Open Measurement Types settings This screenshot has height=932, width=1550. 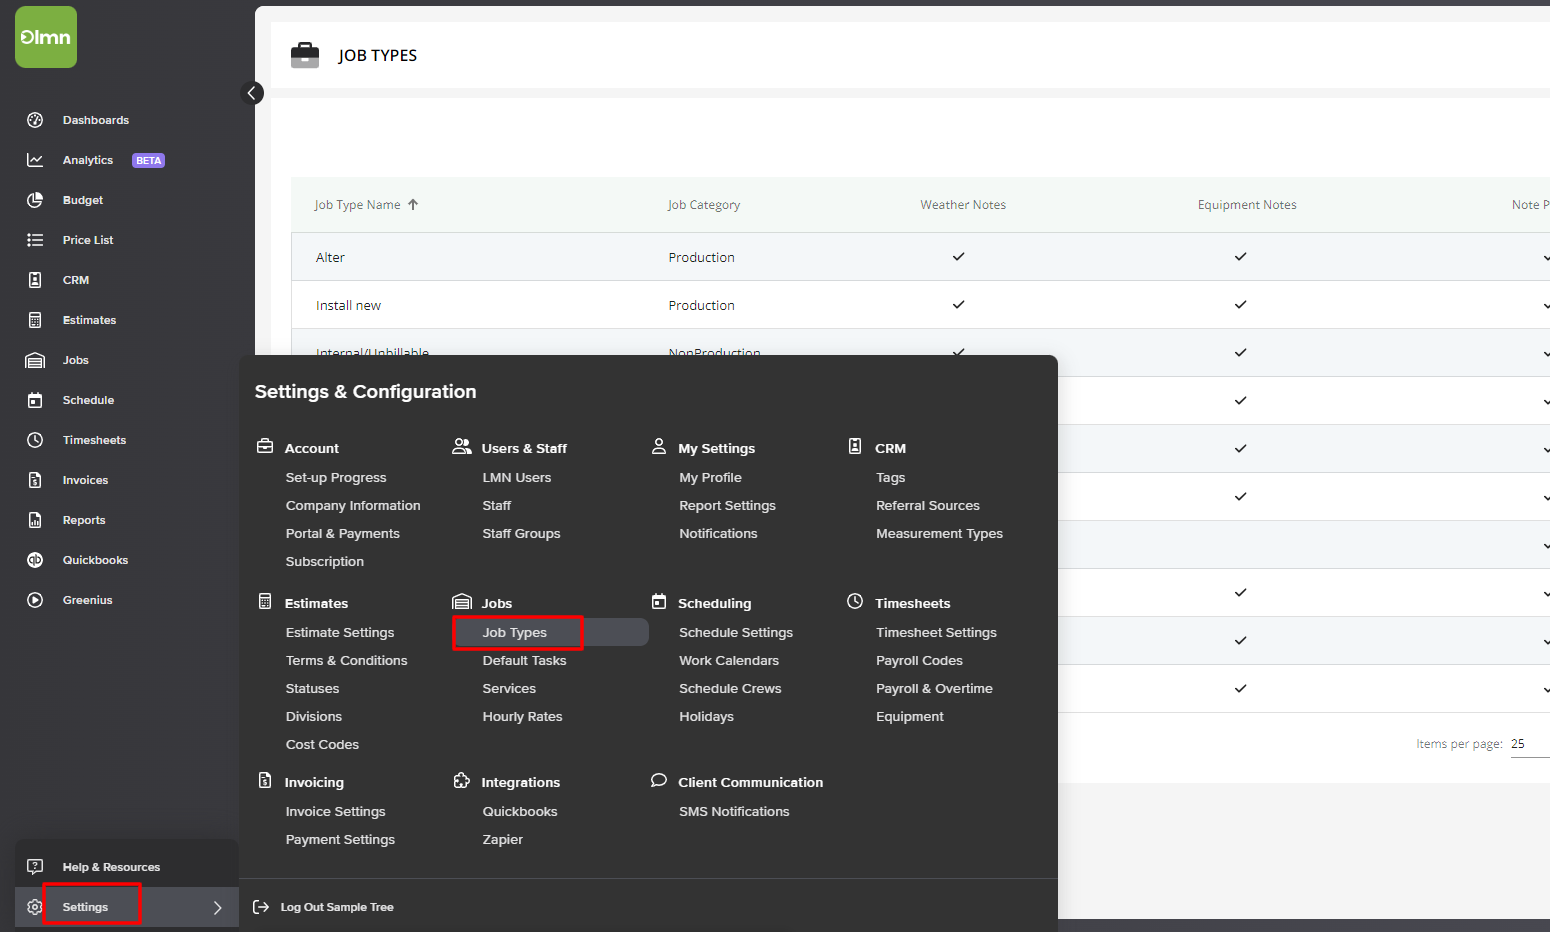click(939, 533)
